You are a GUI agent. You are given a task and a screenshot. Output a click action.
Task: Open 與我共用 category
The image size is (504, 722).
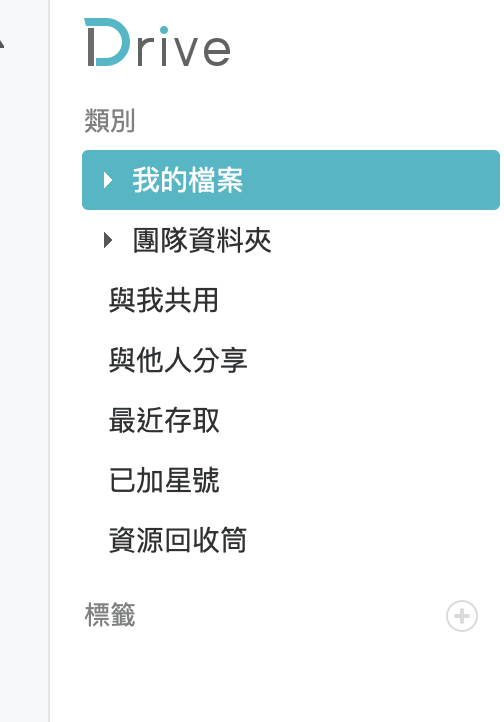click(163, 300)
